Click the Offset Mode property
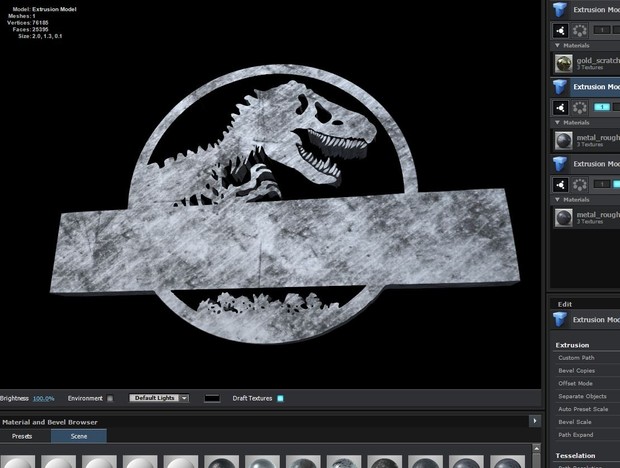Image resolution: width=620 pixels, height=468 pixels. pos(575,383)
